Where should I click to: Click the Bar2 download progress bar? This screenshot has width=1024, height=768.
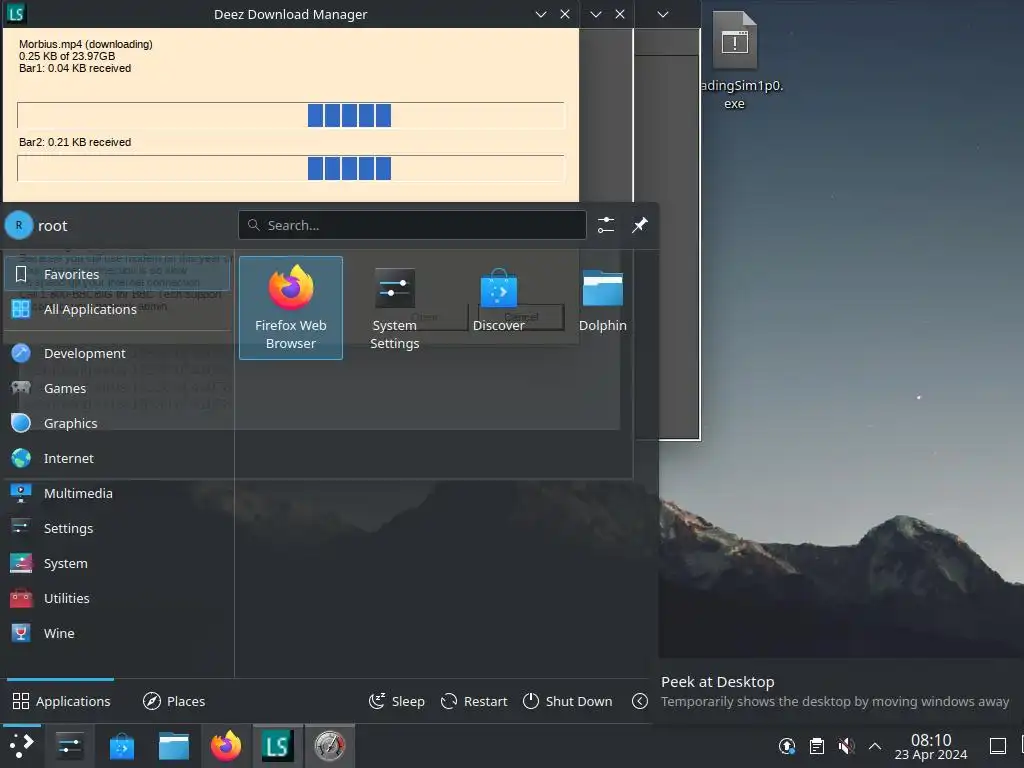pyautogui.click(x=291, y=168)
